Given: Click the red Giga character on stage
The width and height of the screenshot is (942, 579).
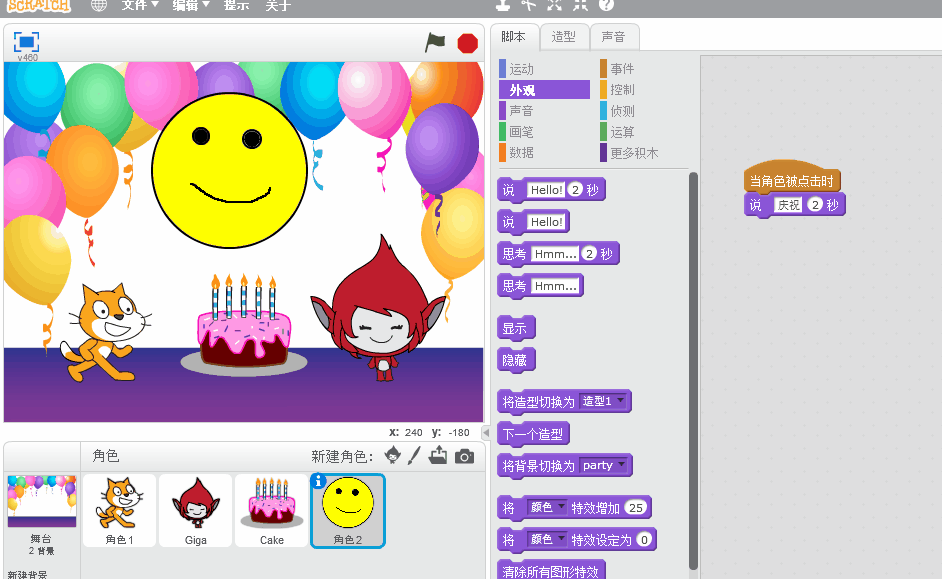Looking at the screenshot, I should 378,309.
